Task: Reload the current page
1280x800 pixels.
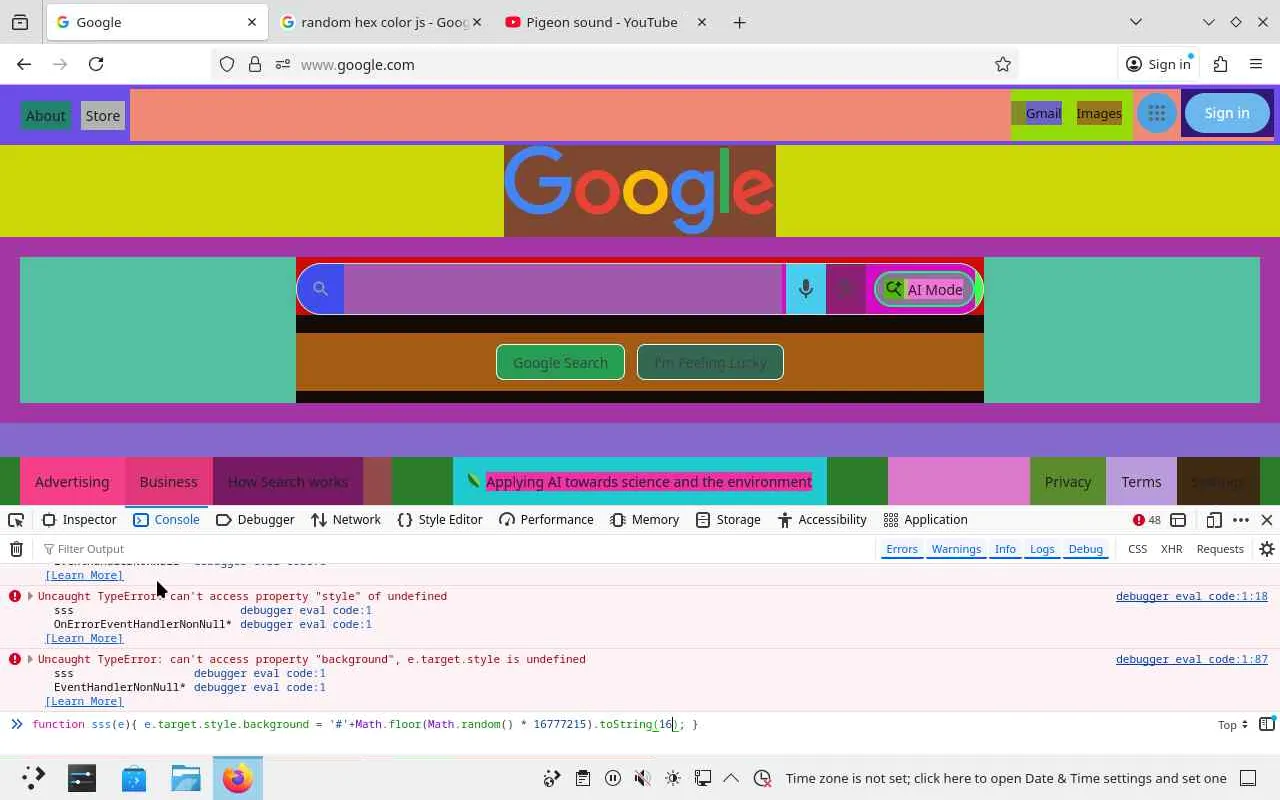Action: (x=96, y=64)
